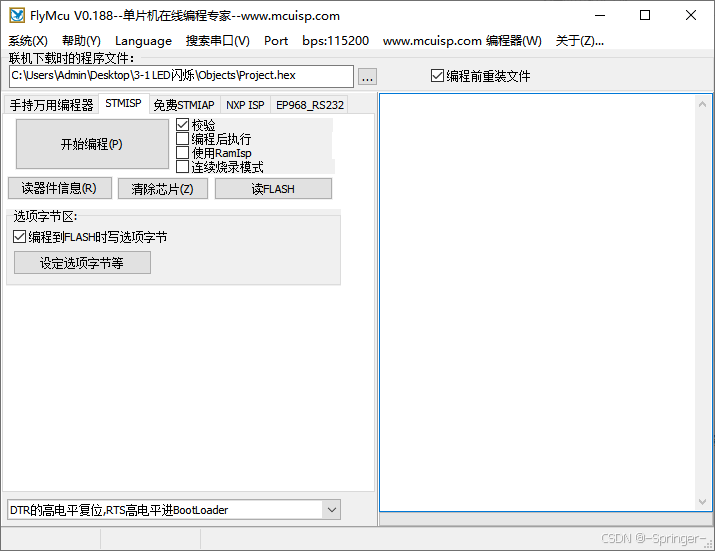Enable the 连续烧录模式 checkbox
This screenshot has width=715, height=551.
[x=182, y=167]
